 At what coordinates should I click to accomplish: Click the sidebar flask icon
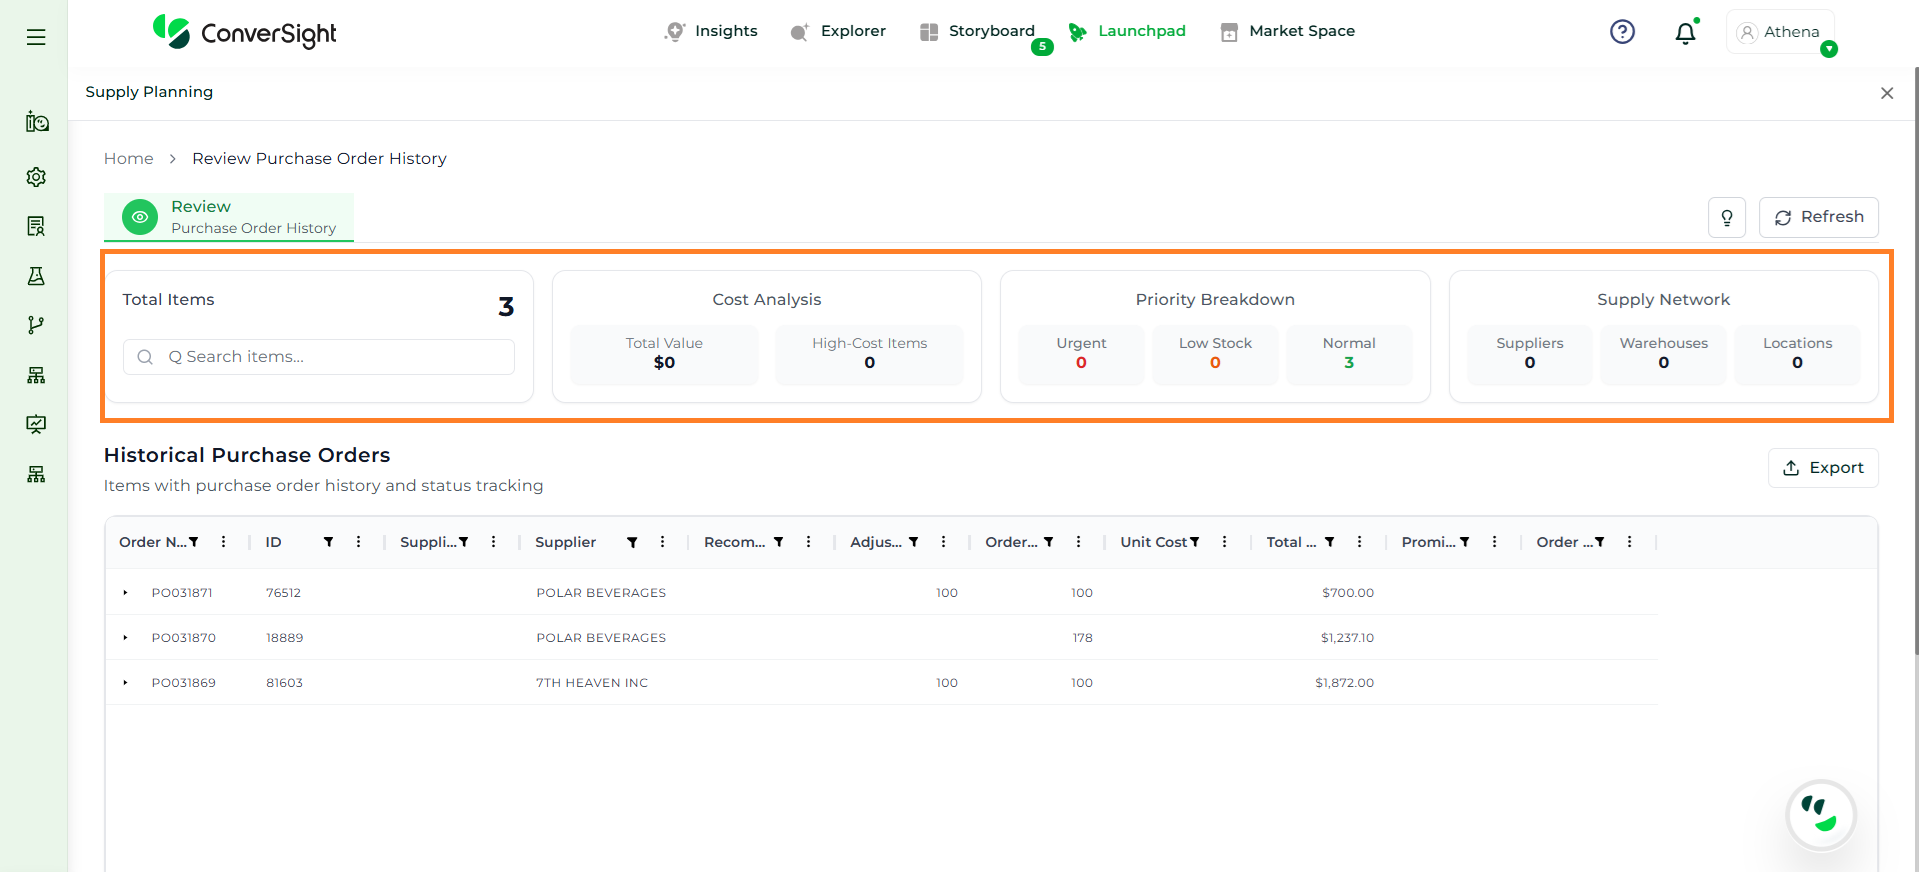(x=36, y=276)
